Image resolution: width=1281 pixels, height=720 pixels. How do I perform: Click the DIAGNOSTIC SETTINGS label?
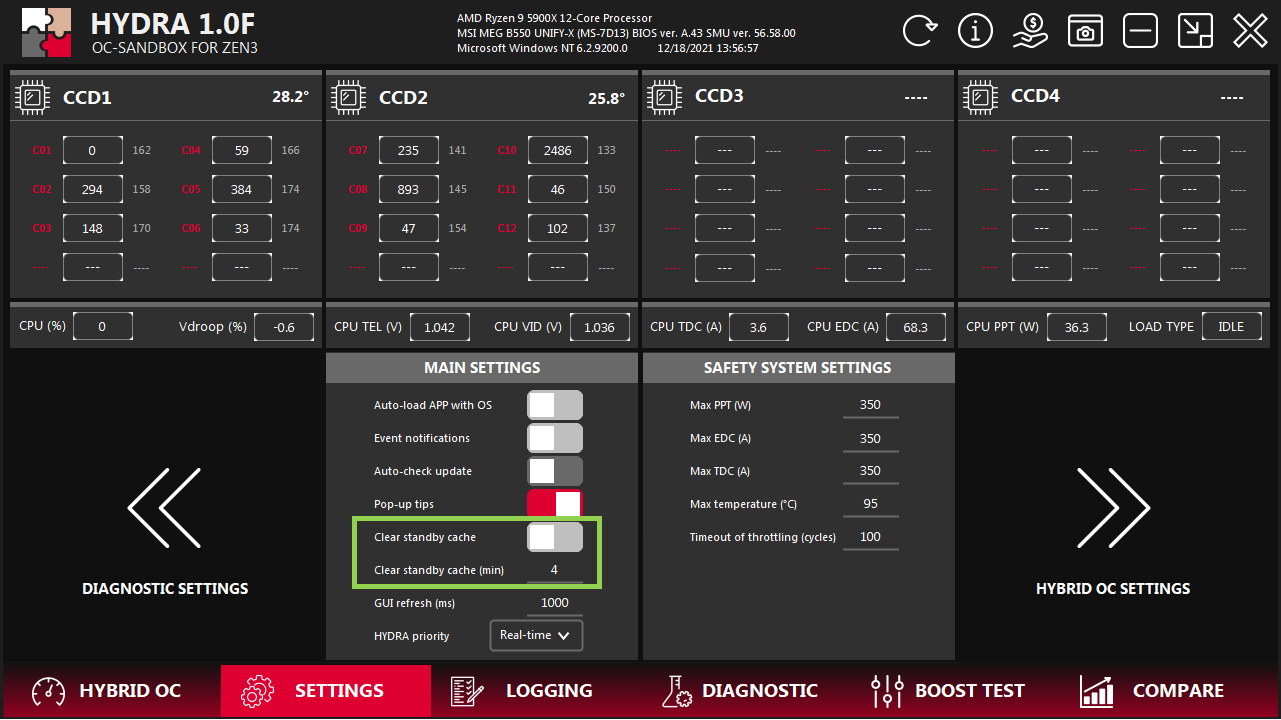(x=165, y=589)
